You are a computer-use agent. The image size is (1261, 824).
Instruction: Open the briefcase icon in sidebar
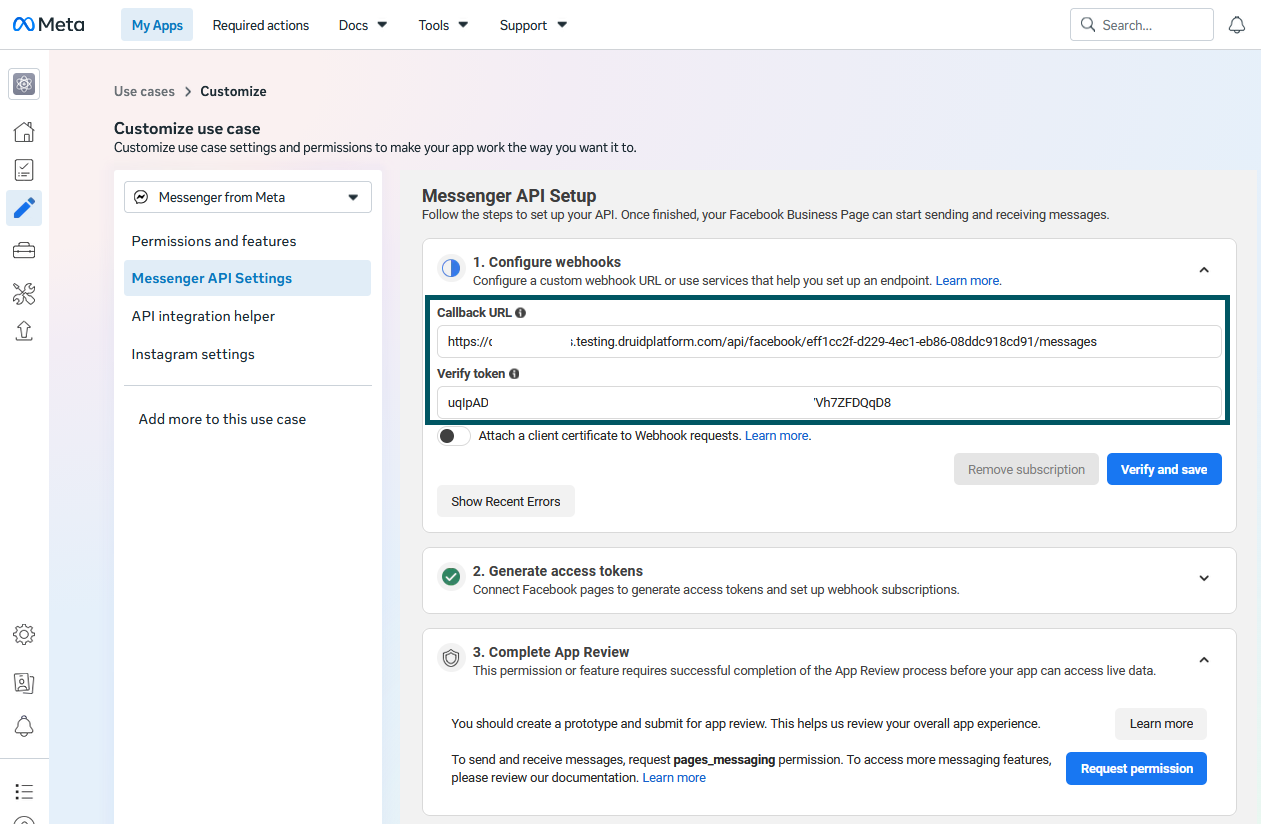pos(24,250)
